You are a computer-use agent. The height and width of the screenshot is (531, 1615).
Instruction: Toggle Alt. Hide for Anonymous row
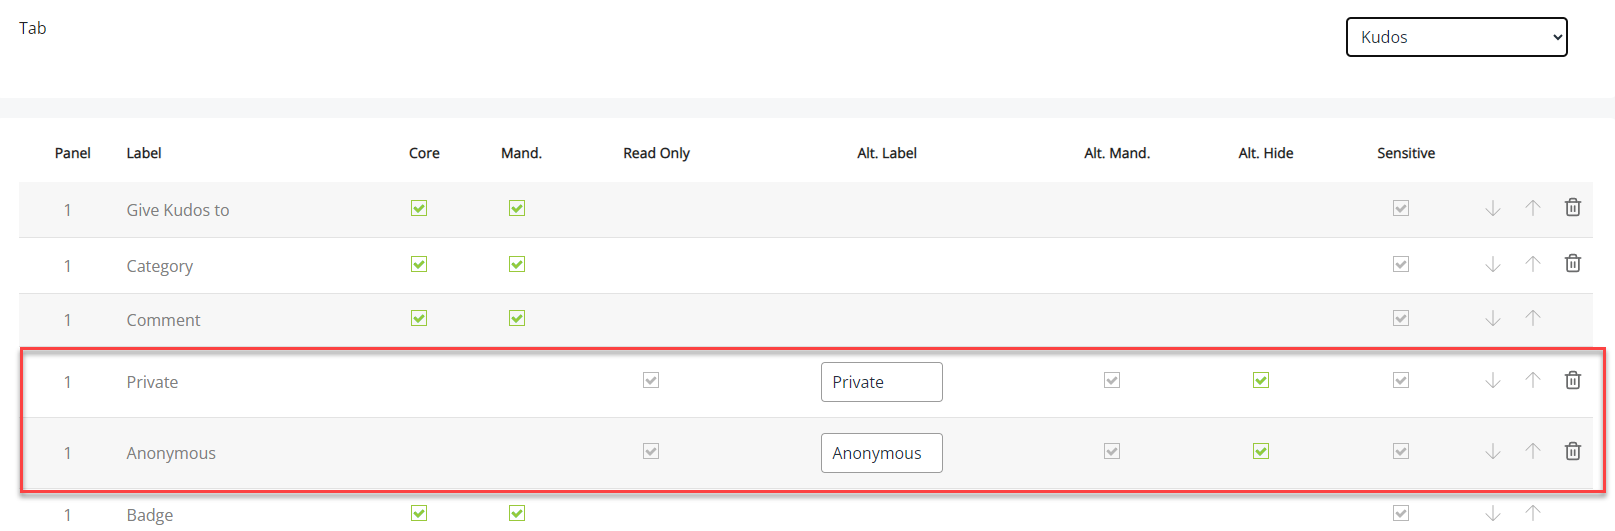click(x=1261, y=451)
